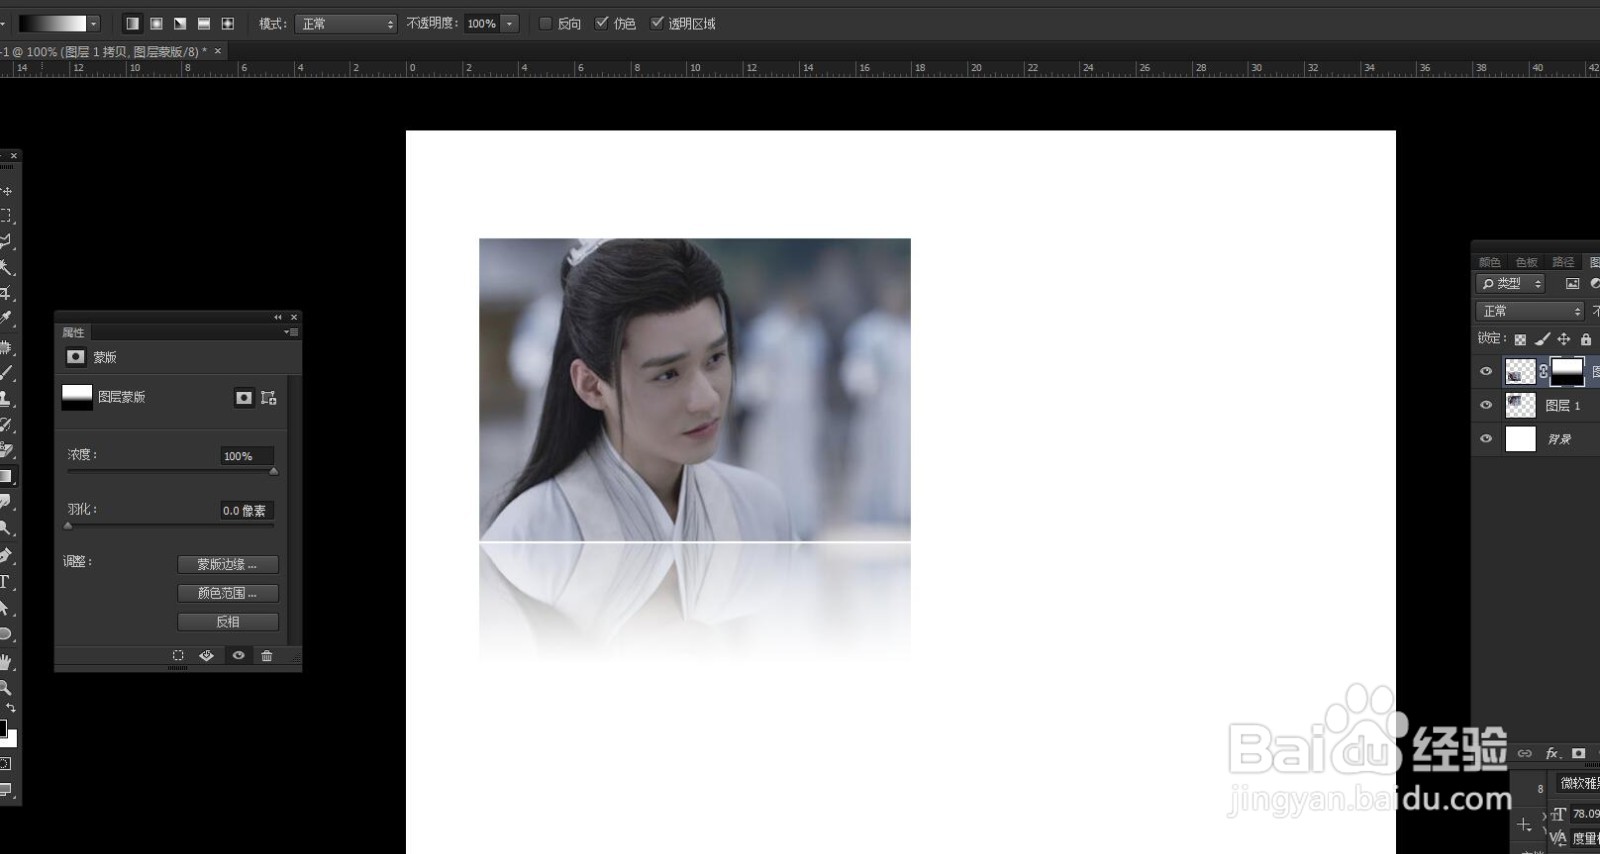Select the Brush tool
1600x854 pixels.
(x=6, y=372)
